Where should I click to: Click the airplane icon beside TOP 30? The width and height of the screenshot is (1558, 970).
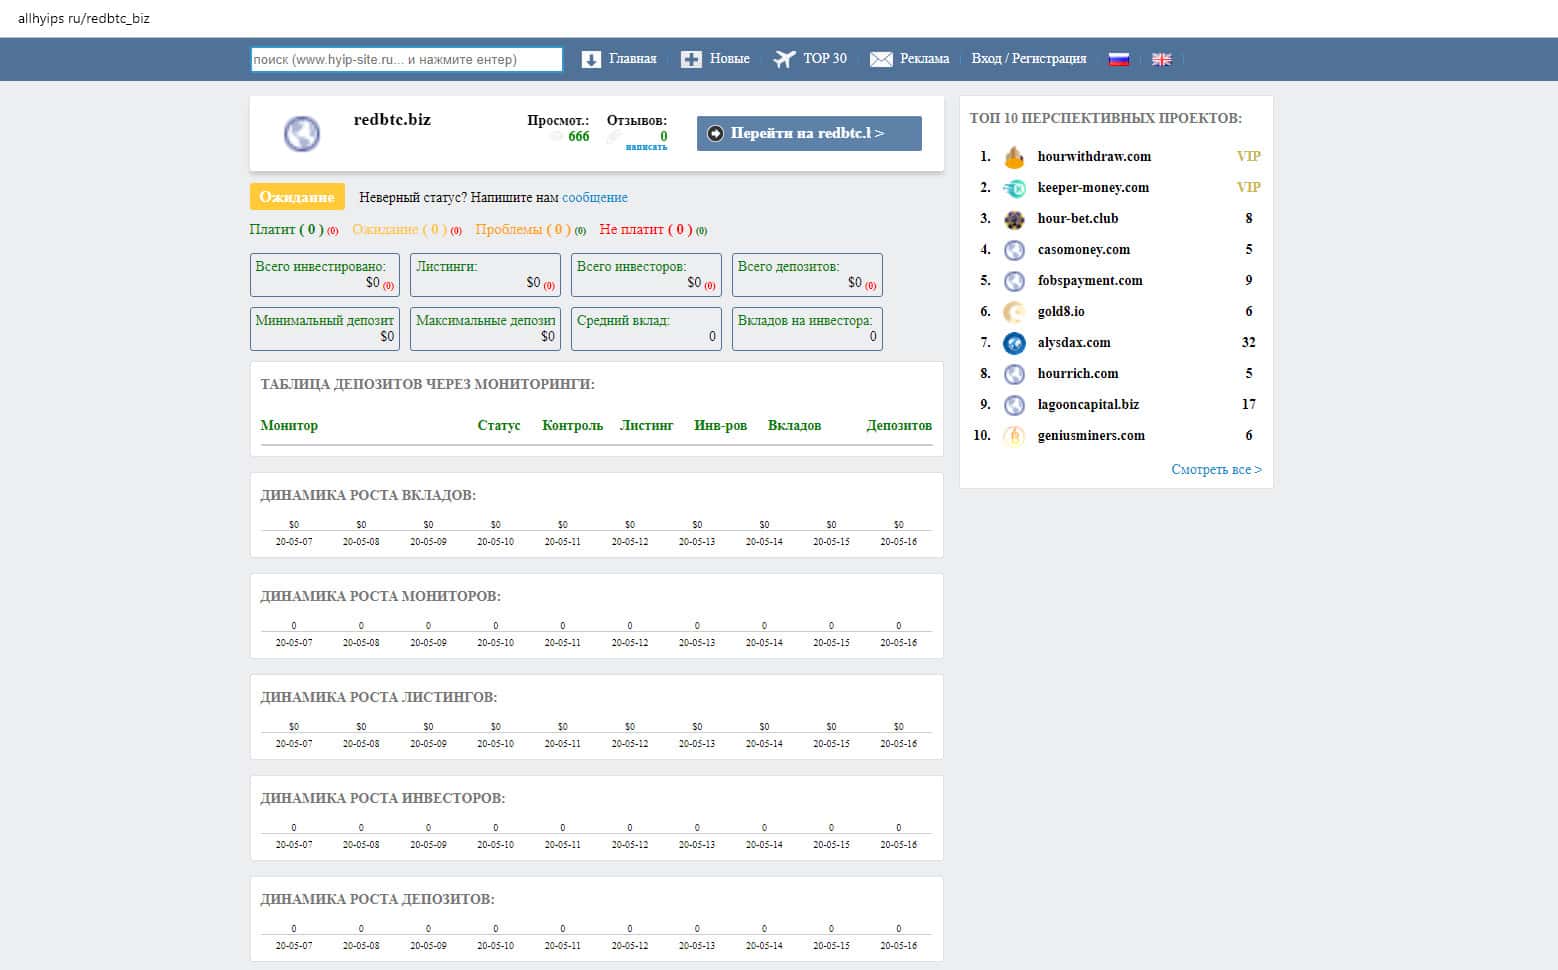tap(784, 59)
